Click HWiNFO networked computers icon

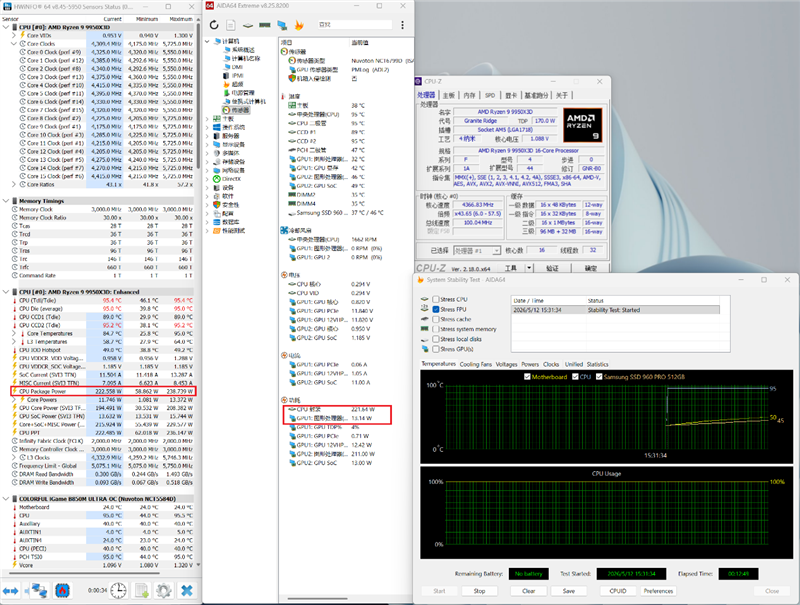38,590
